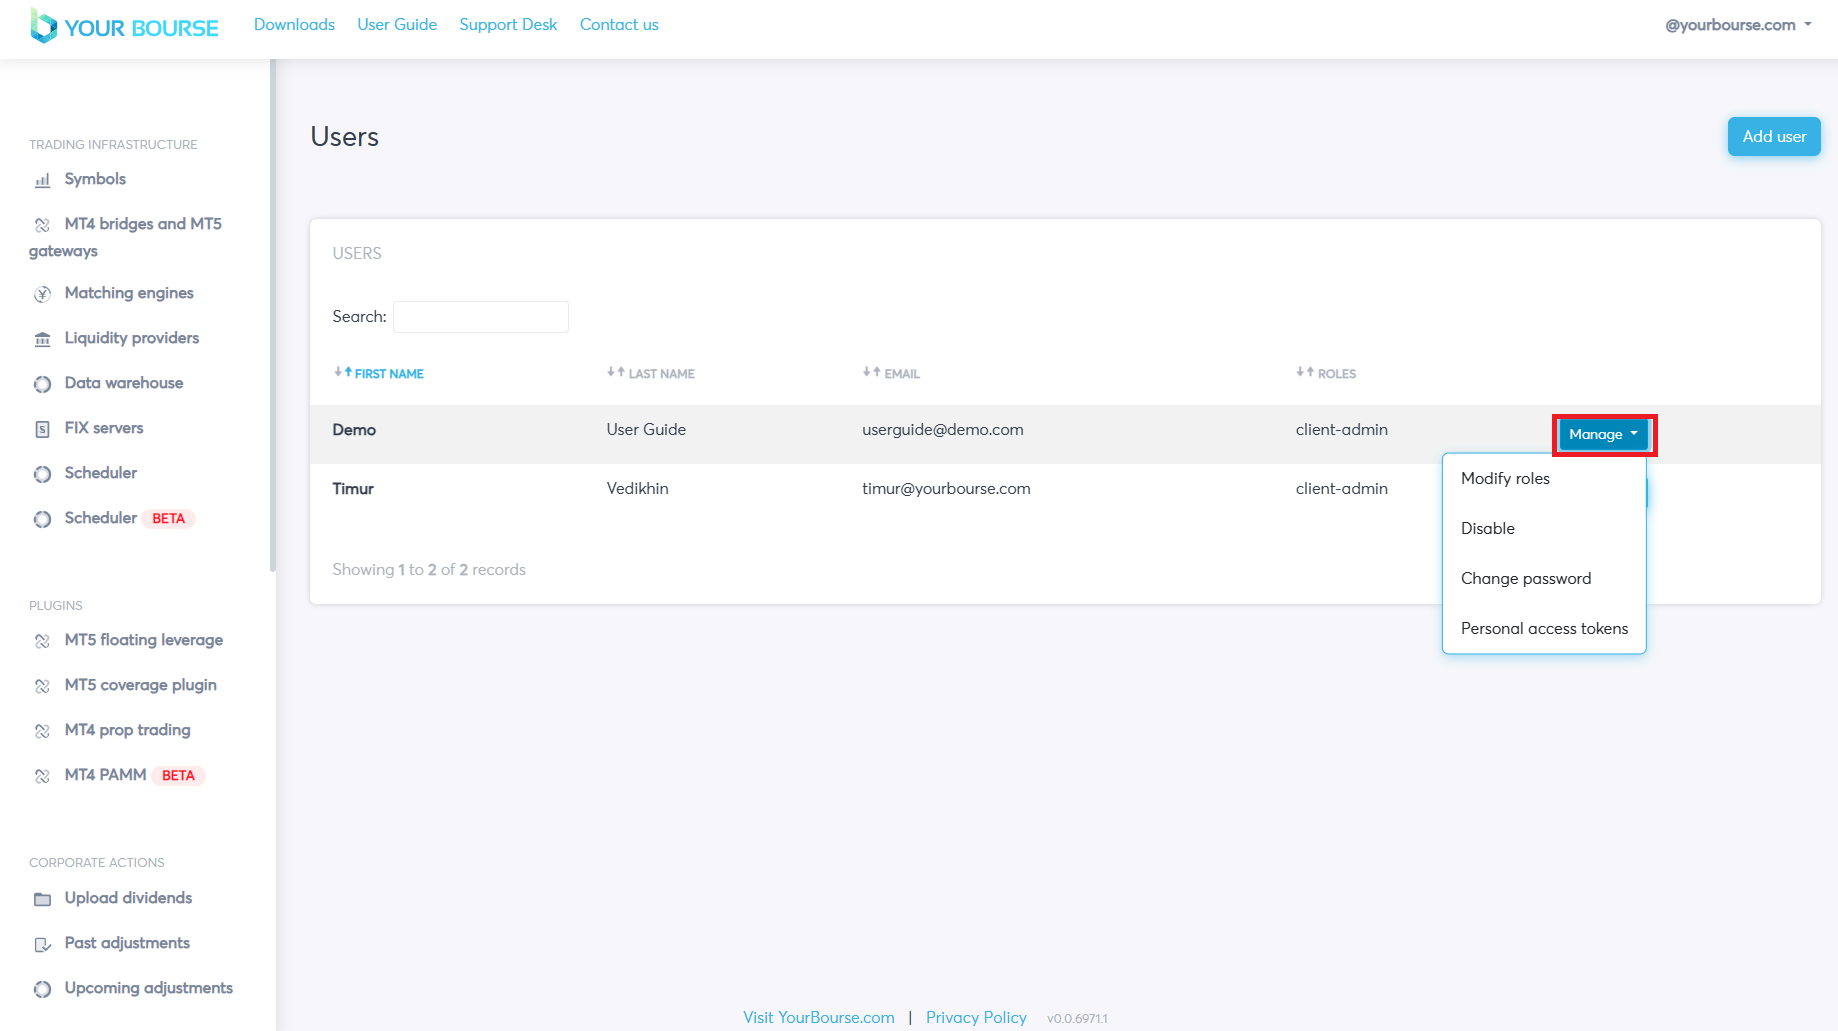The width and height of the screenshot is (1838, 1031).
Task: Choose Change password in the Manage menu
Action: click(x=1525, y=578)
